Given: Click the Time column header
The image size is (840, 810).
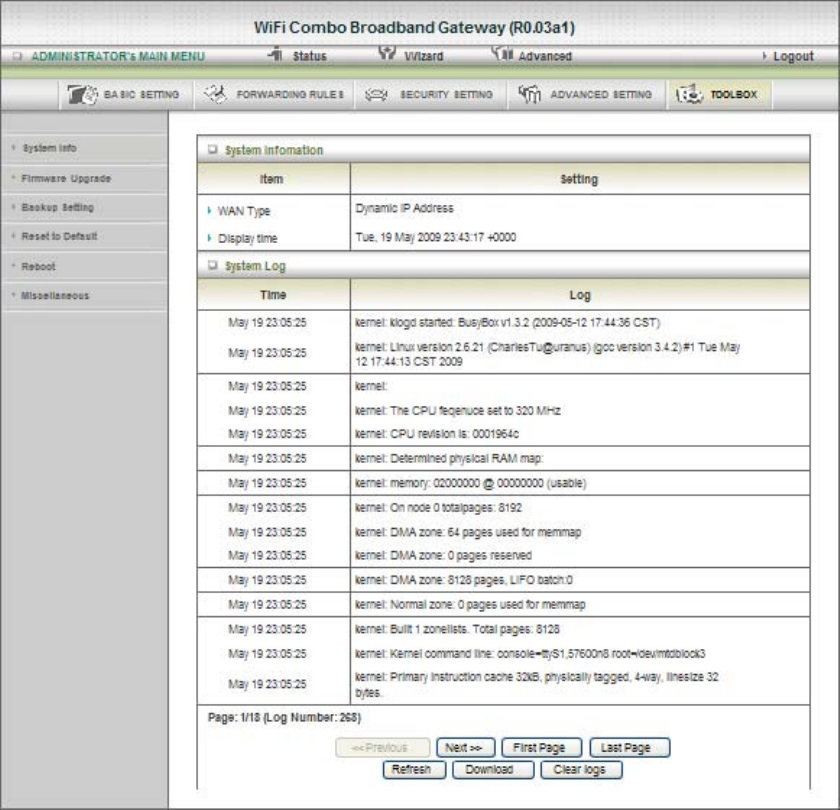Looking at the screenshot, I should pos(273,295).
